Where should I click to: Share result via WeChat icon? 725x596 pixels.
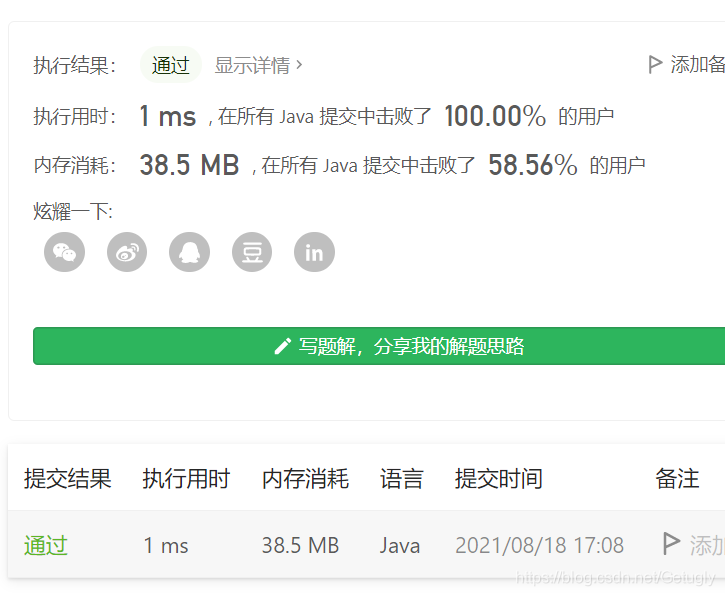tap(64, 252)
